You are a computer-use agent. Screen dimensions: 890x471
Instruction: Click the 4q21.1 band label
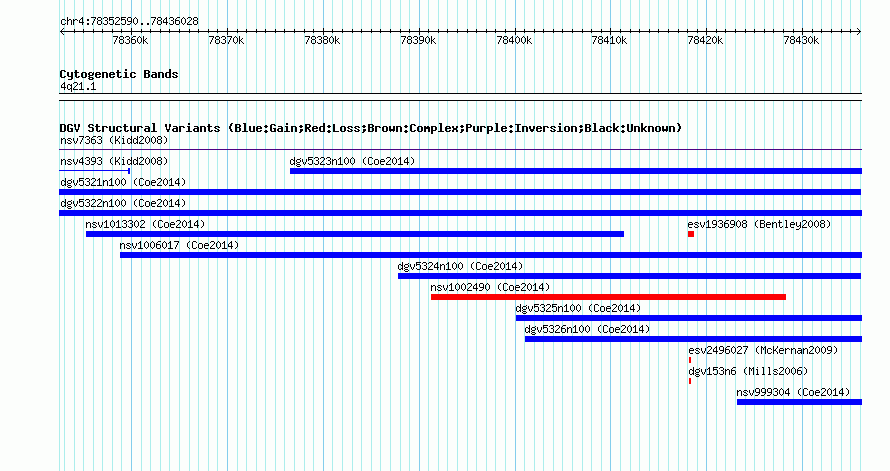pyautogui.click(x=78, y=86)
